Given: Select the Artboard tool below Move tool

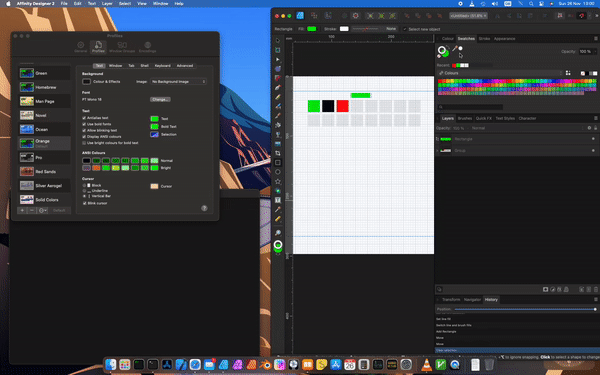Looking at the screenshot, I should [x=278, y=50].
